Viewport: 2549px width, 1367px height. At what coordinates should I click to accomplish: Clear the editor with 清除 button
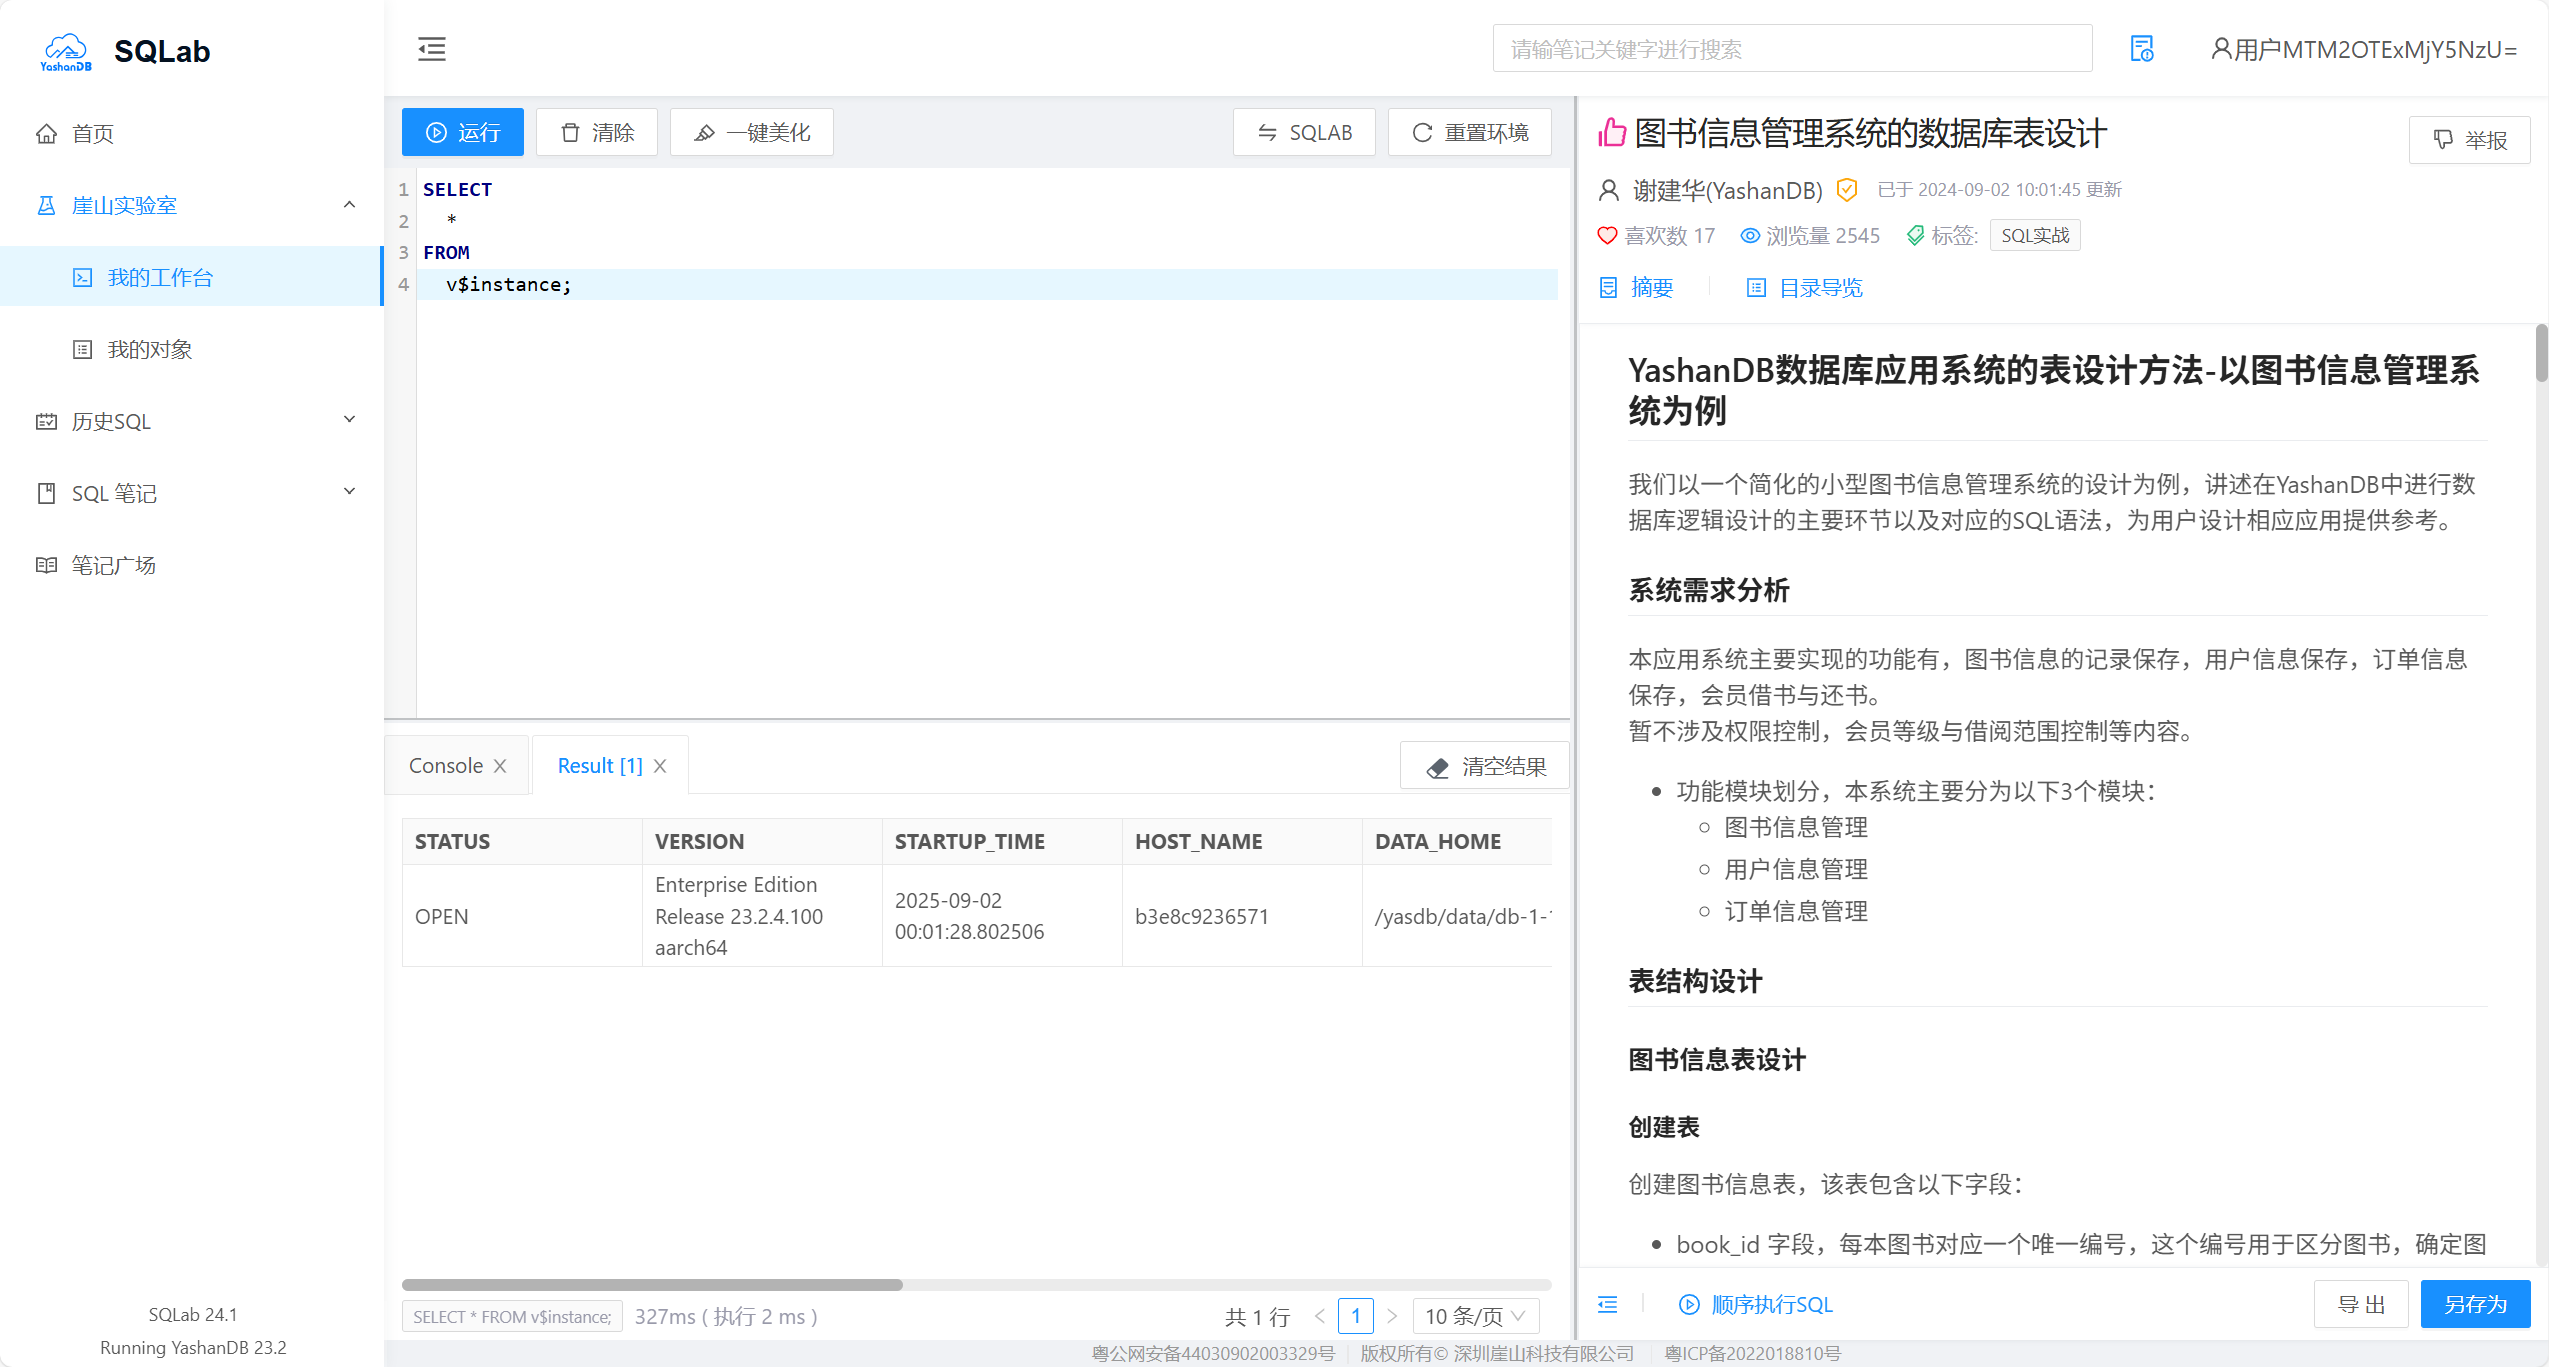[x=597, y=132]
